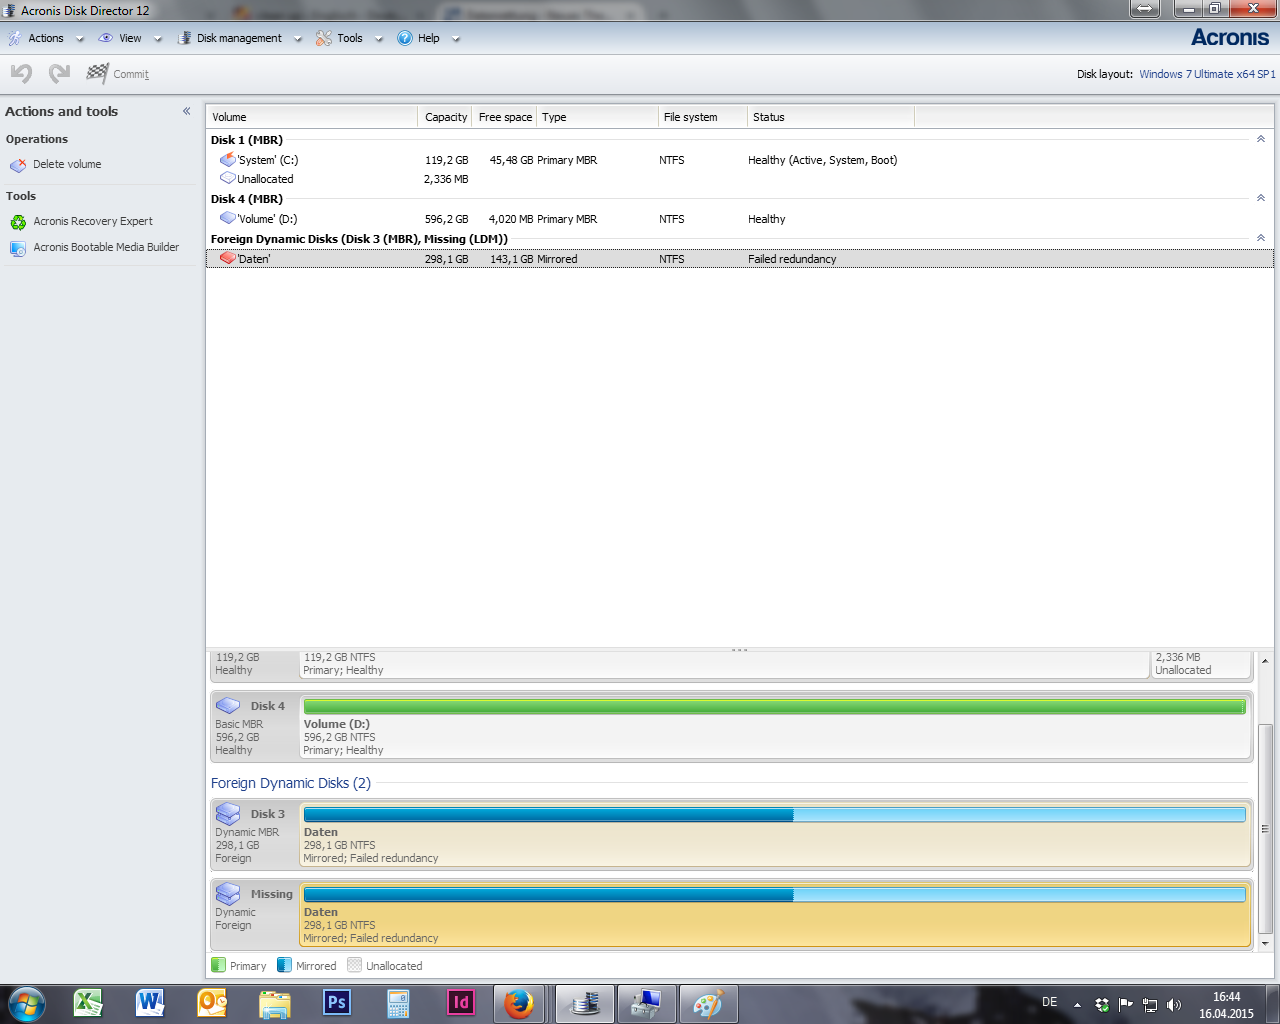Click the Disk management menu icon
The height and width of the screenshot is (1024, 1280).
(x=184, y=38)
